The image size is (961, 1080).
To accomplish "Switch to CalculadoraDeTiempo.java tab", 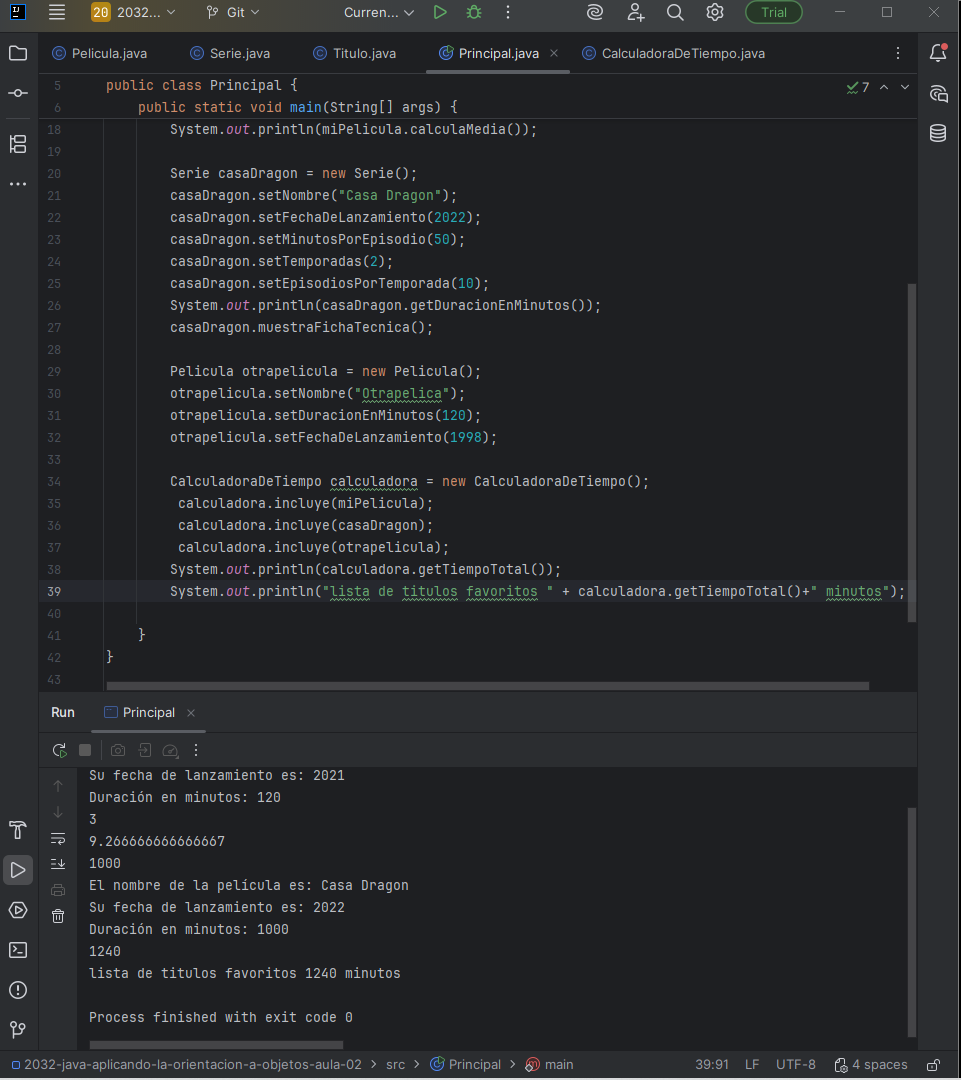I will pyautogui.click(x=674, y=53).
